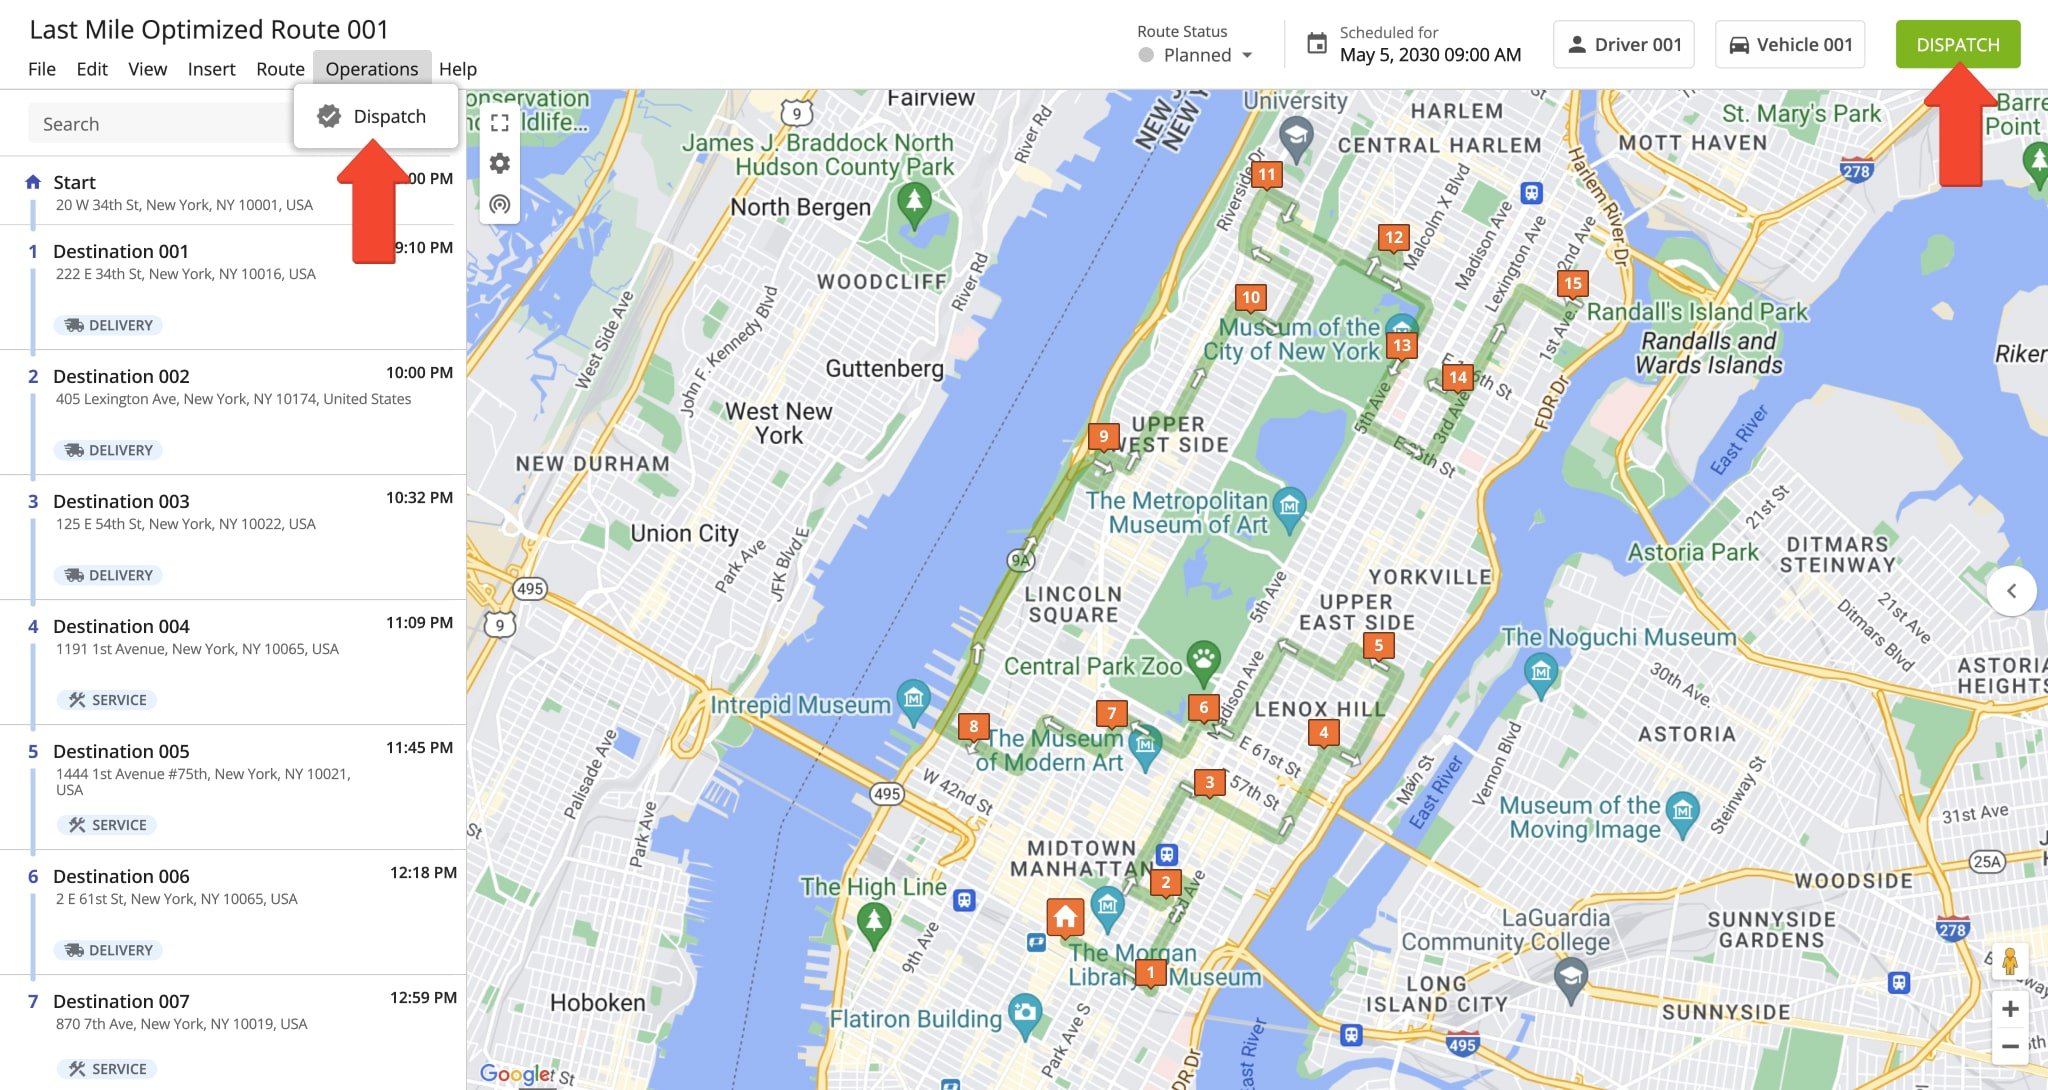Image resolution: width=2048 pixels, height=1090 pixels.
Task: Toggle the map collapse arrow button
Action: (2013, 589)
